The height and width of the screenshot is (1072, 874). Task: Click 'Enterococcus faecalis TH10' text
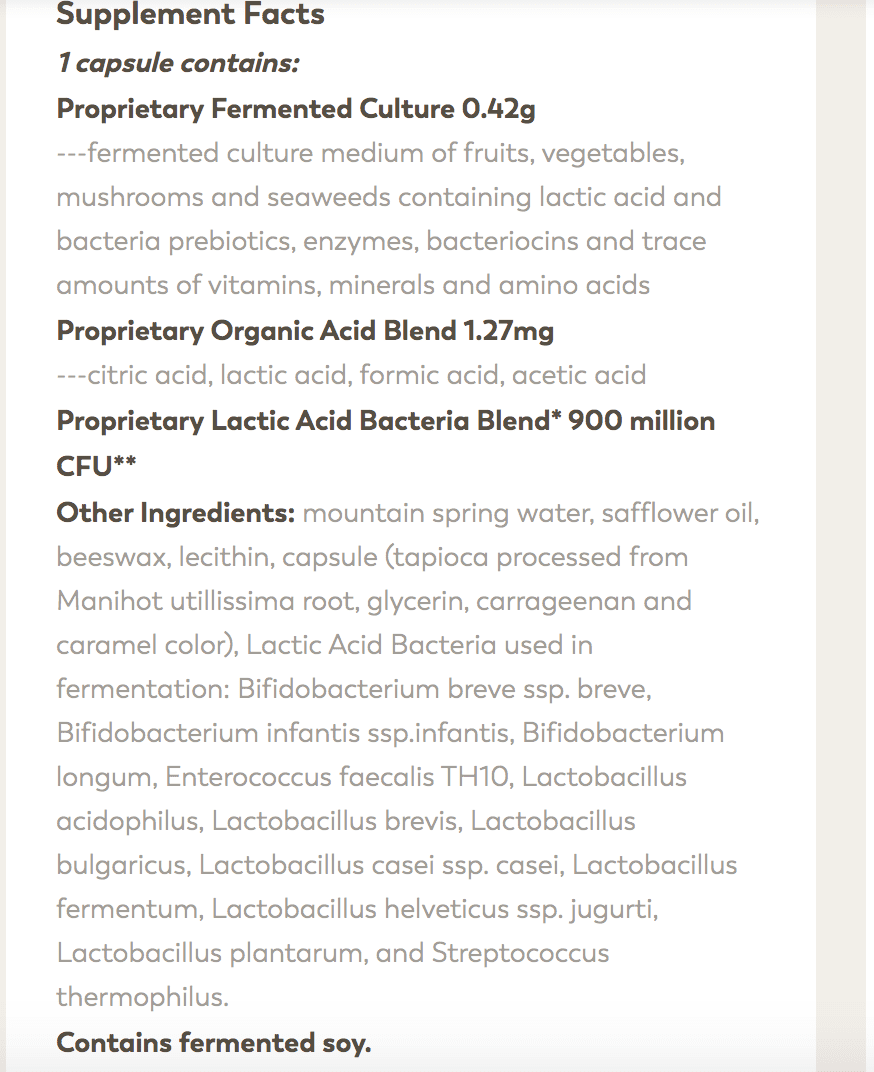(x=339, y=777)
